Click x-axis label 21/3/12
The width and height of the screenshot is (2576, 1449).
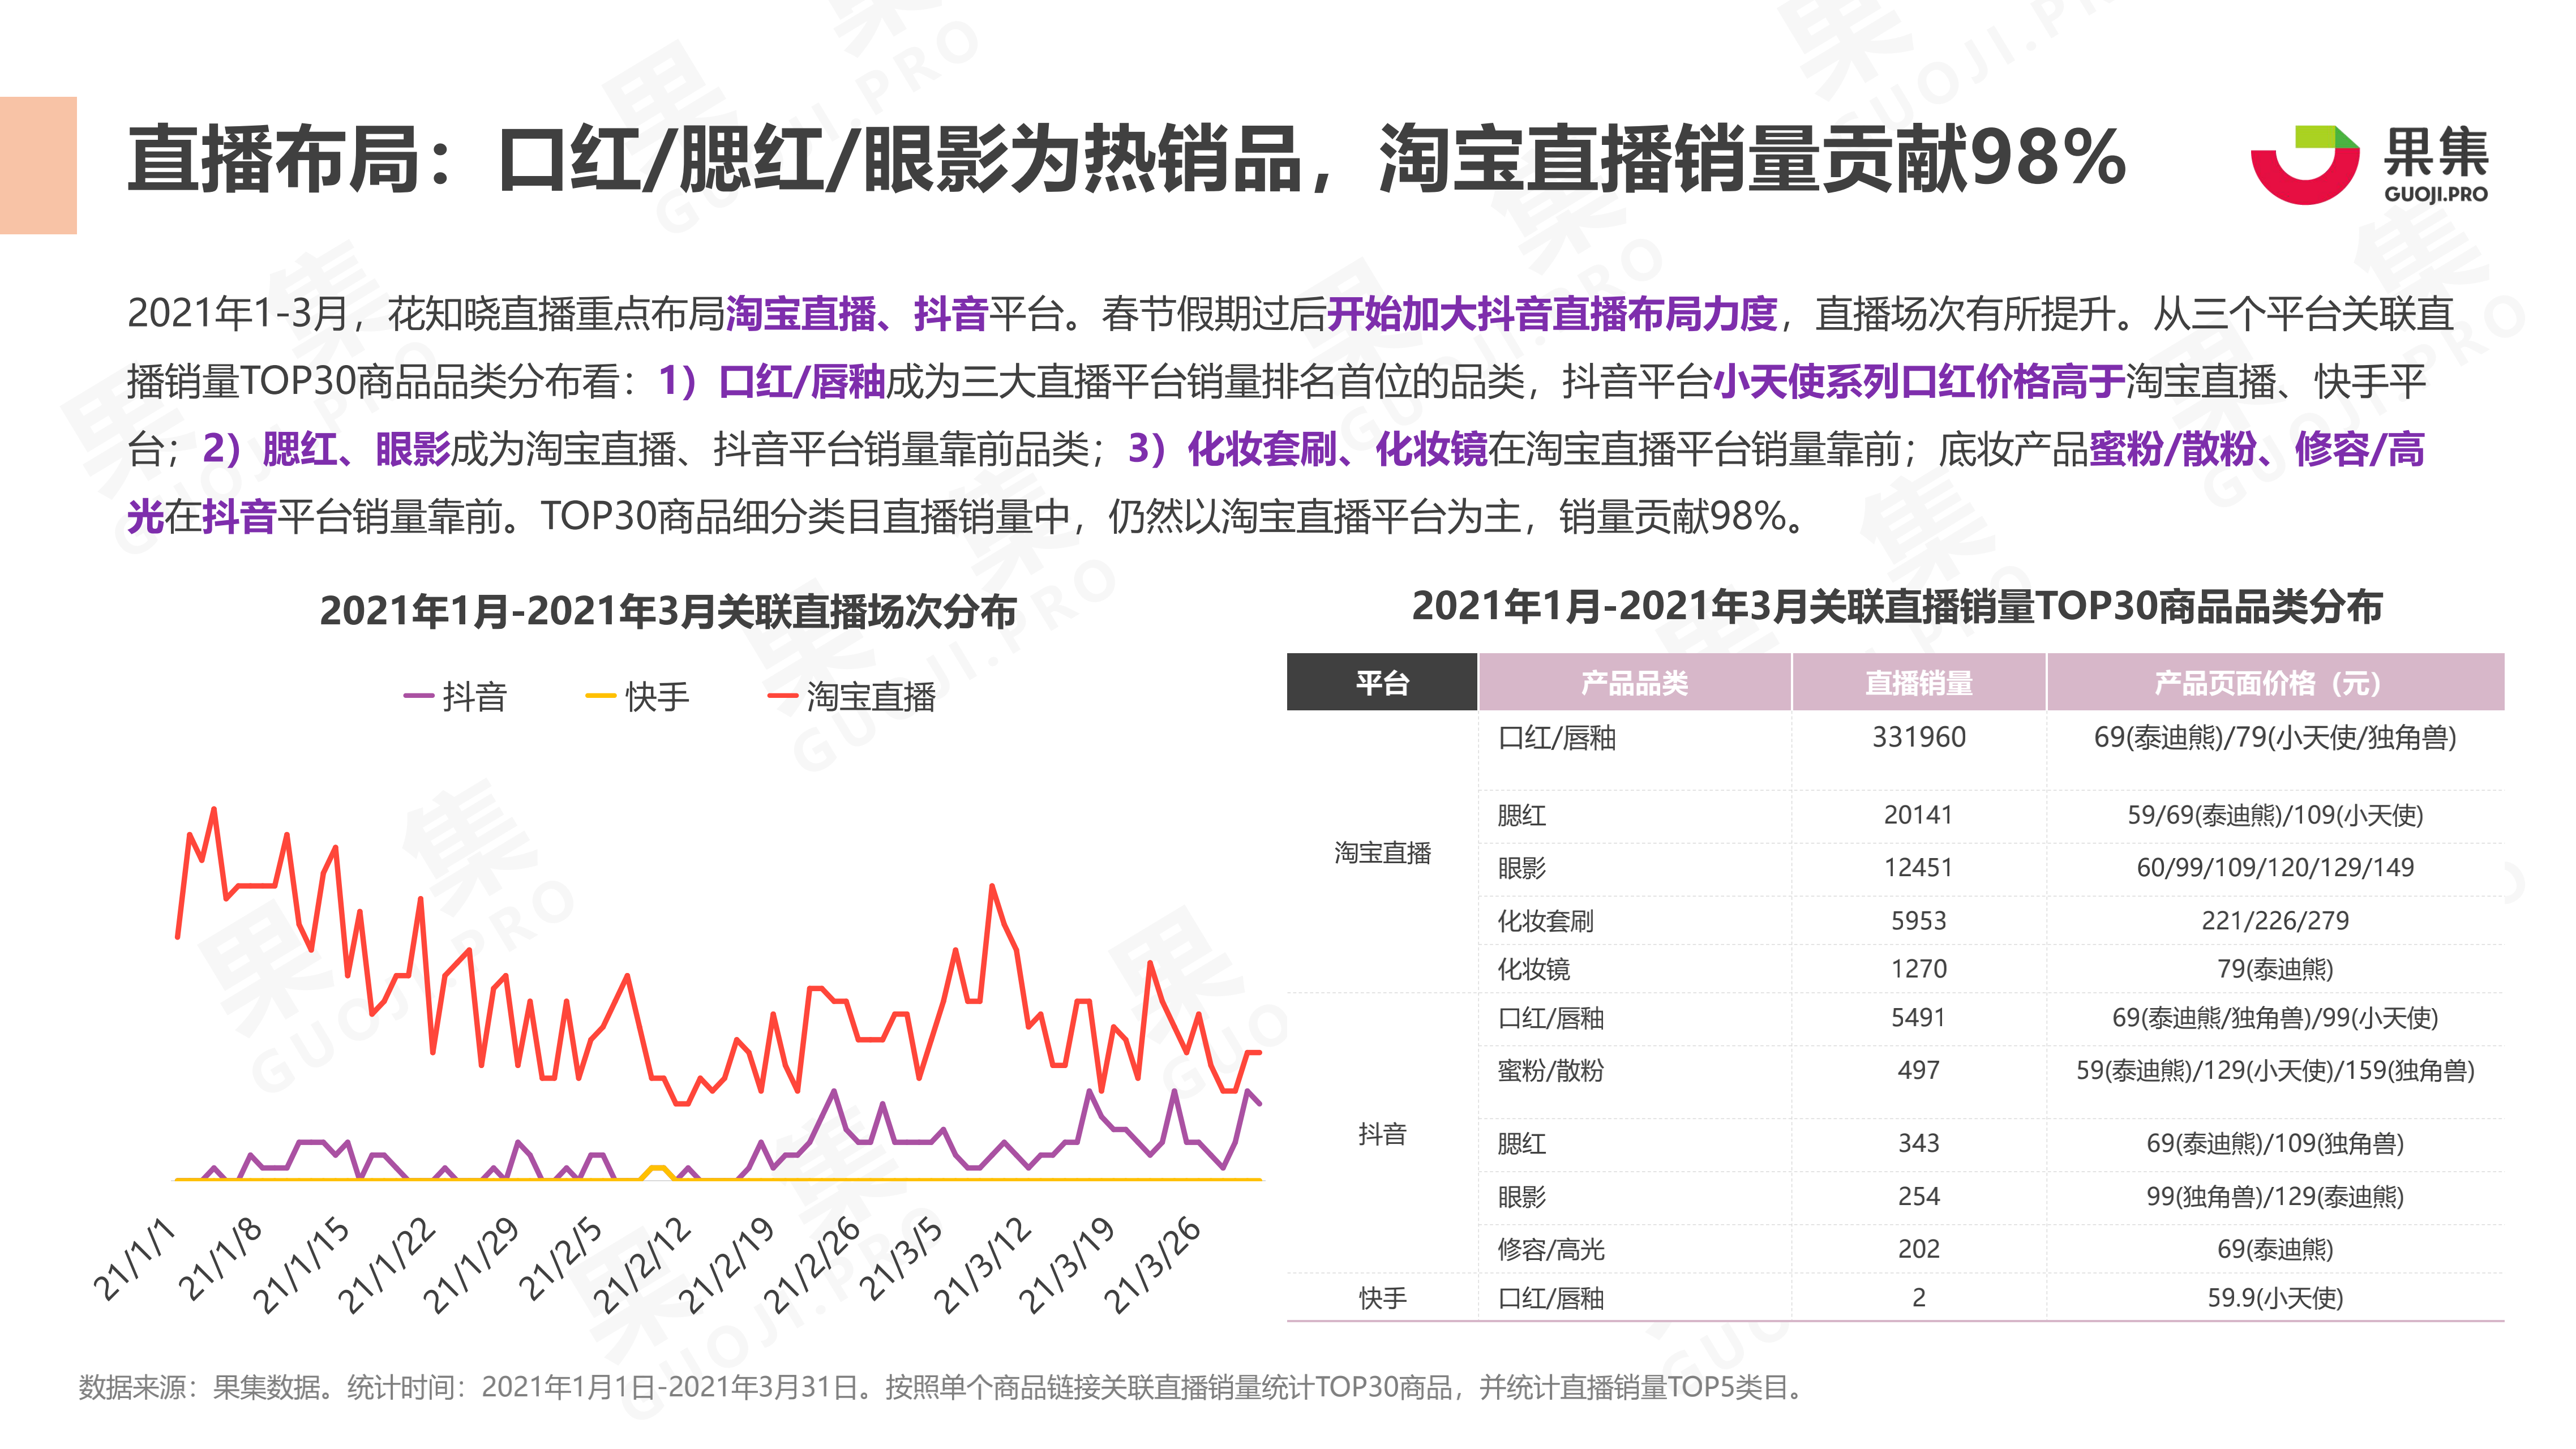click(x=982, y=1265)
